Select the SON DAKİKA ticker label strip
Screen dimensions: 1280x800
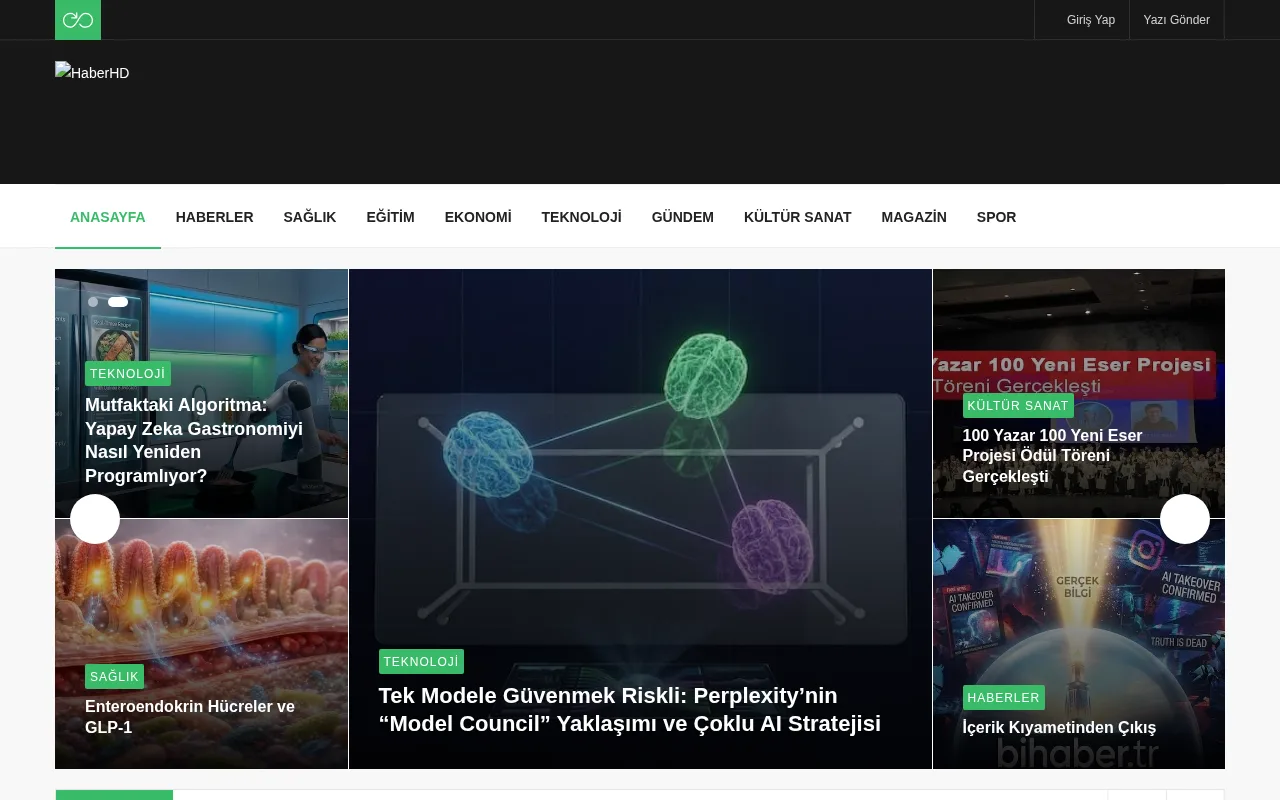click(x=114, y=797)
